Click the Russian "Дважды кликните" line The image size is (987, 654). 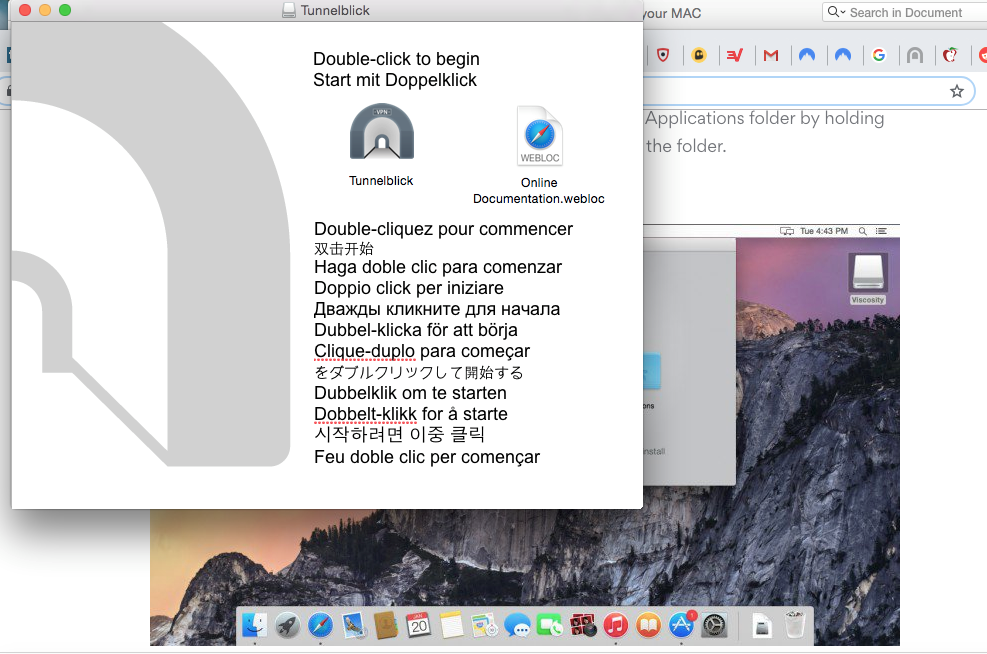pos(437,309)
